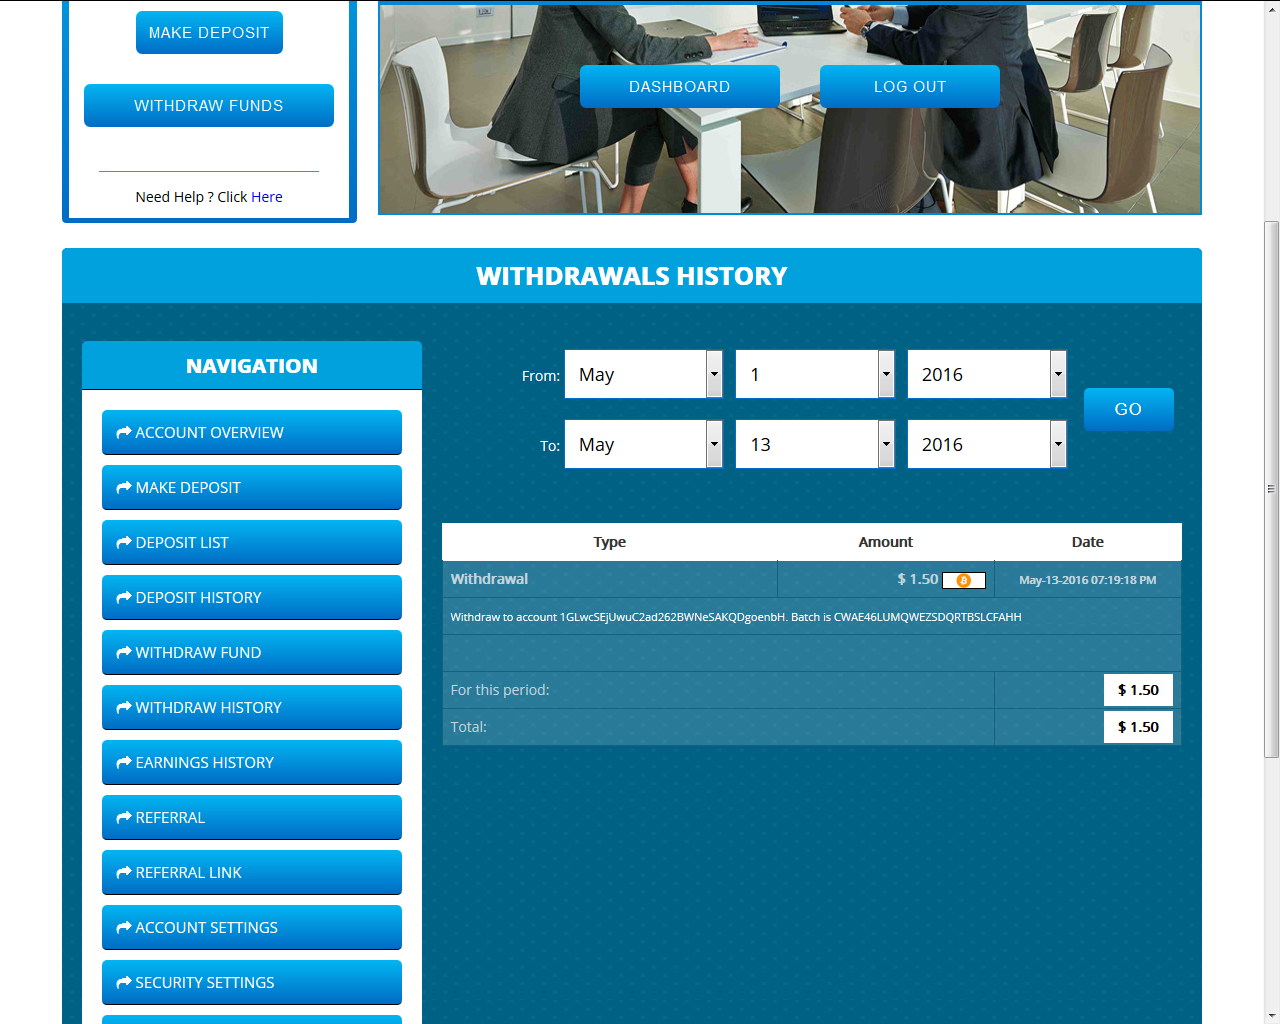Screen dimensions: 1280x1024
Task: Click the Total $1.50 value
Action: pyautogui.click(x=1138, y=727)
